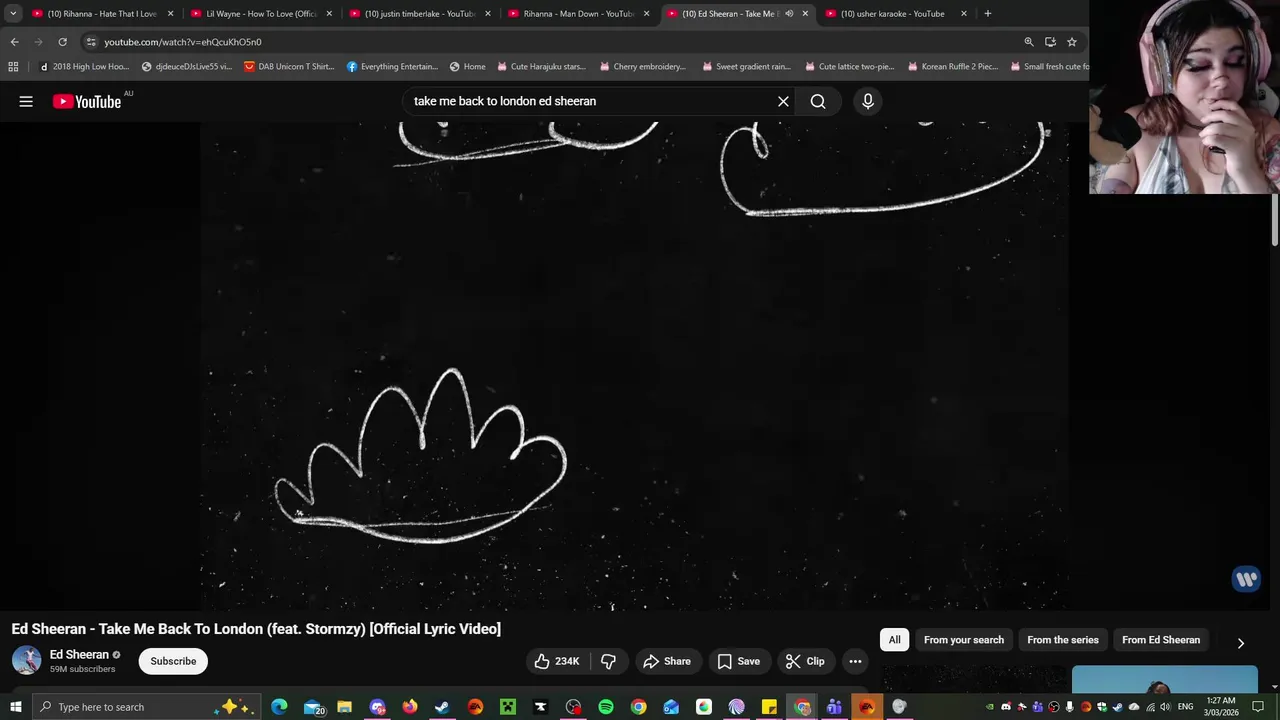Open the Chrome zoom magnifier icon

(1028, 42)
